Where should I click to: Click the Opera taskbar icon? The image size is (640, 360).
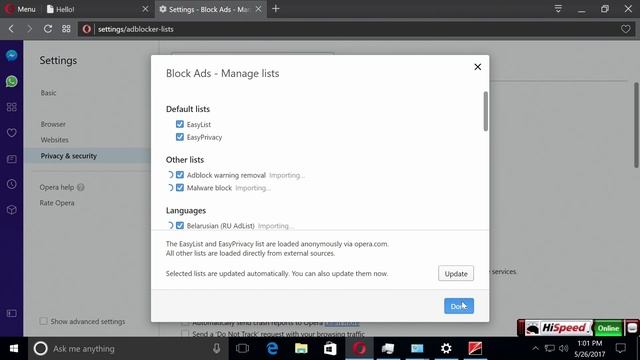tap(359, 349)
